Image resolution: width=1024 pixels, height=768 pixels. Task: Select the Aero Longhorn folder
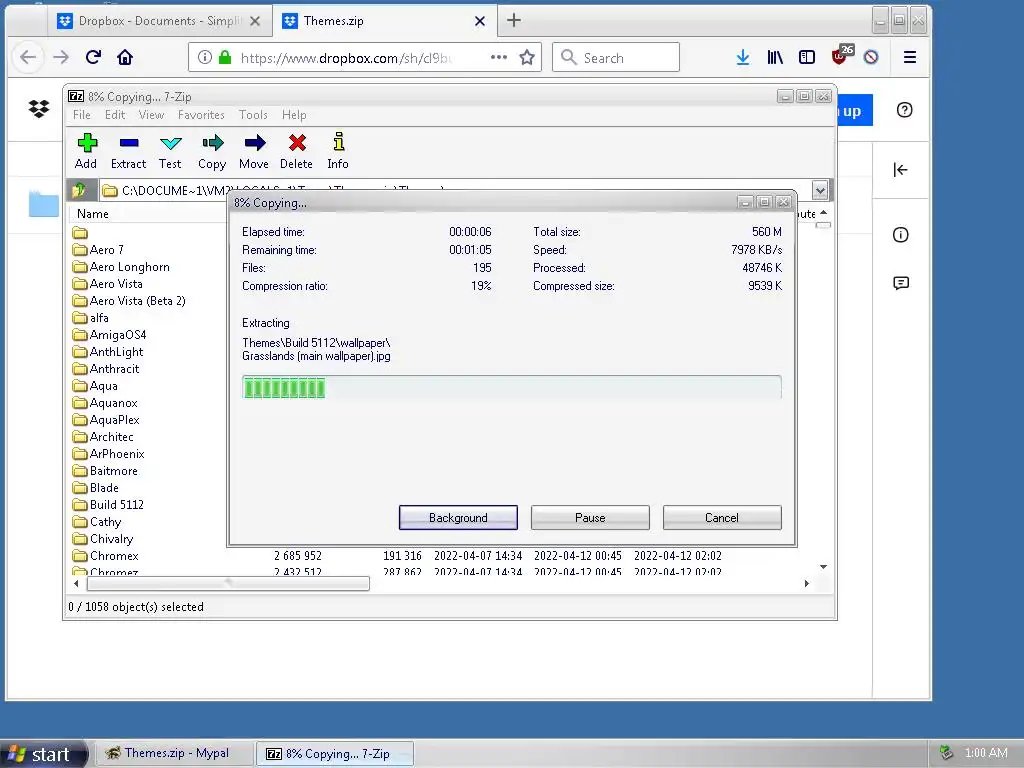click(121, 266)
